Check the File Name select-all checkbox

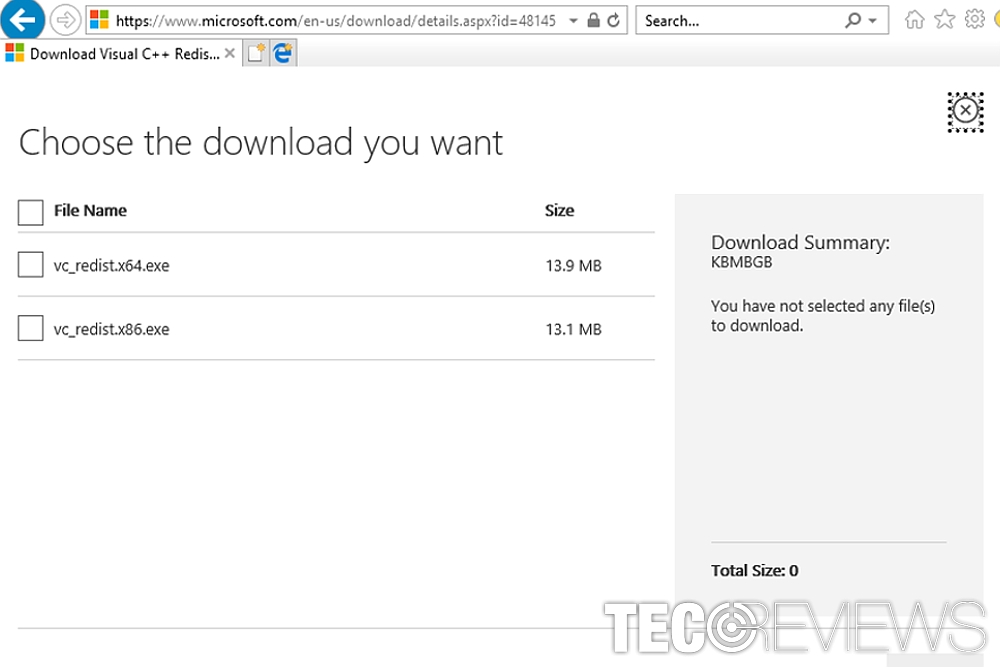point(31,212)
